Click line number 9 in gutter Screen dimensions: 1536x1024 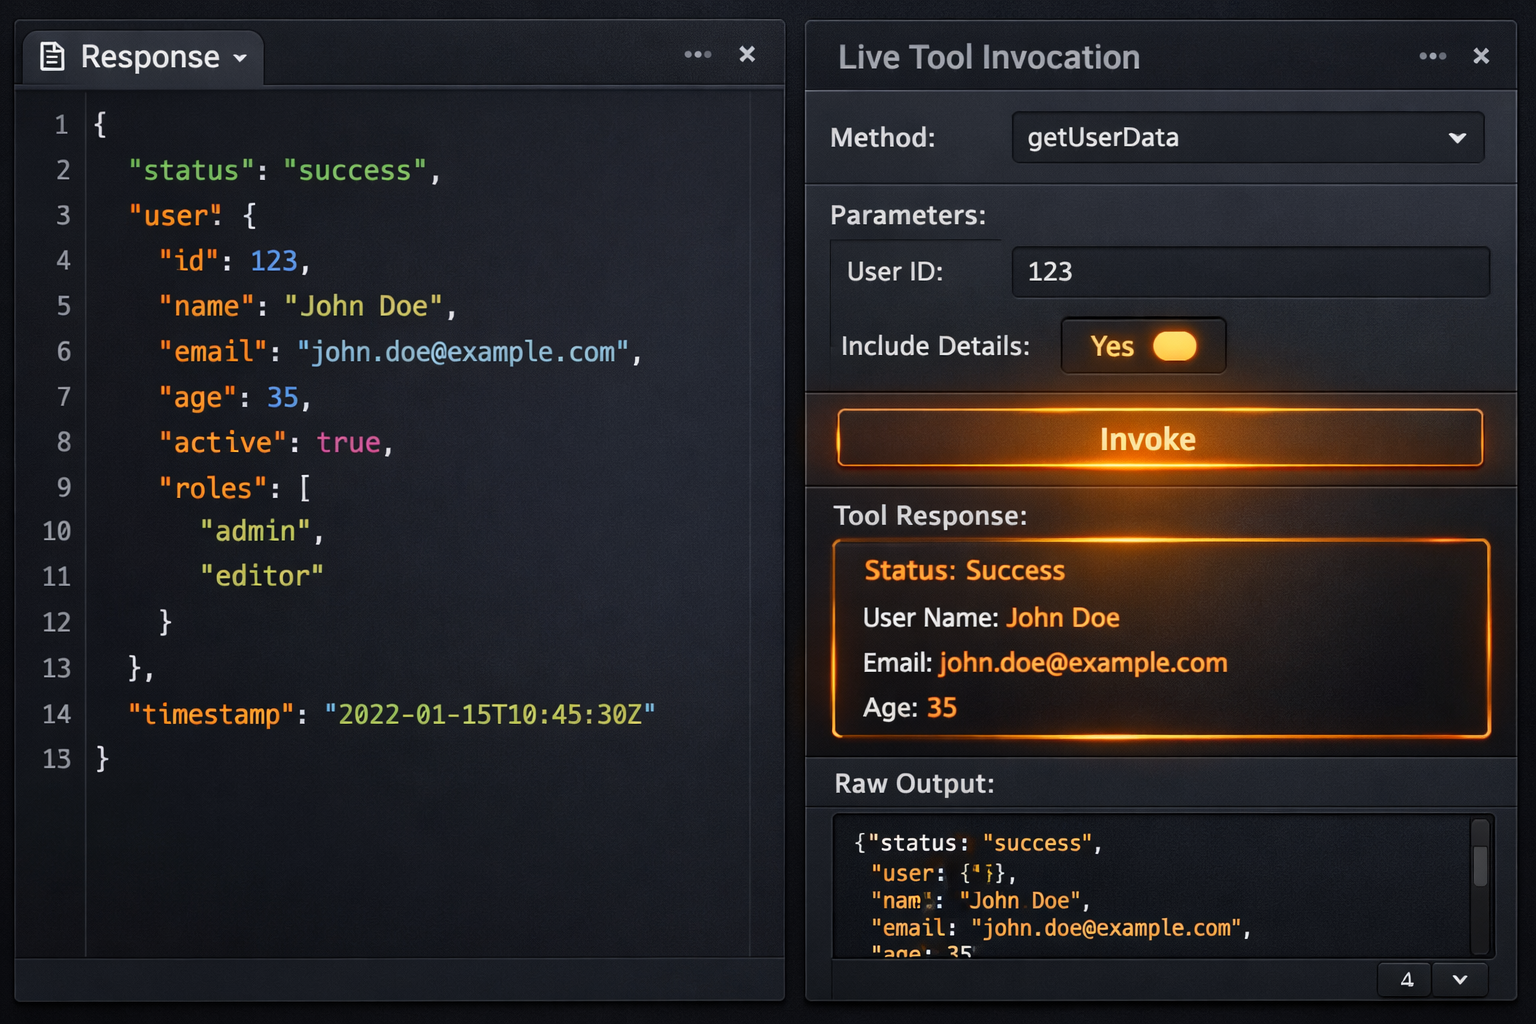pyautogui.click(x=63, y=488)
